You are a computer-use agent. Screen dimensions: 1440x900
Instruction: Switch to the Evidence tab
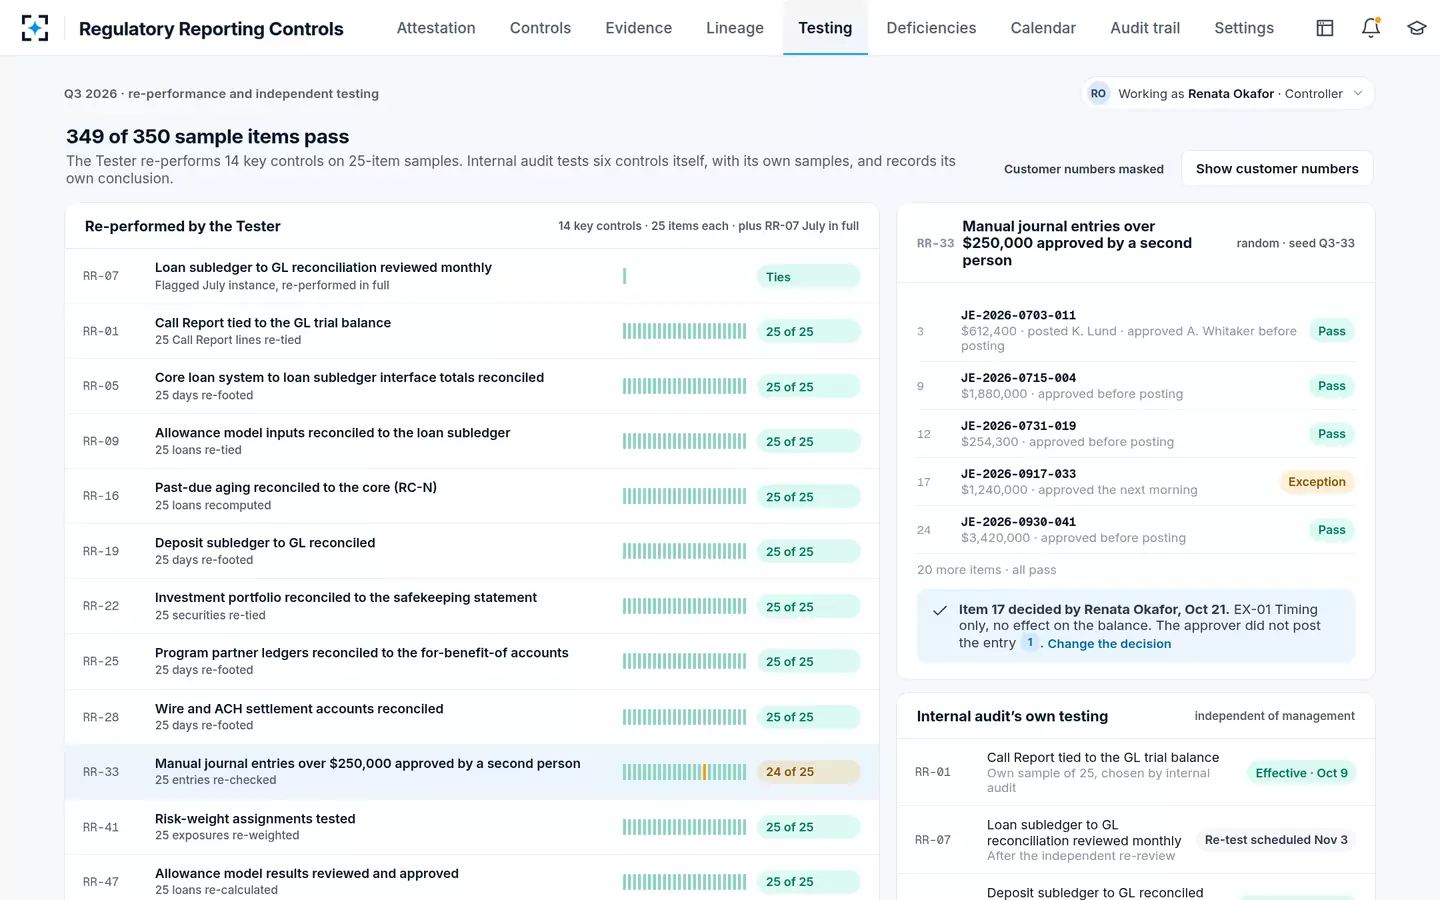[x=639, y=28]
